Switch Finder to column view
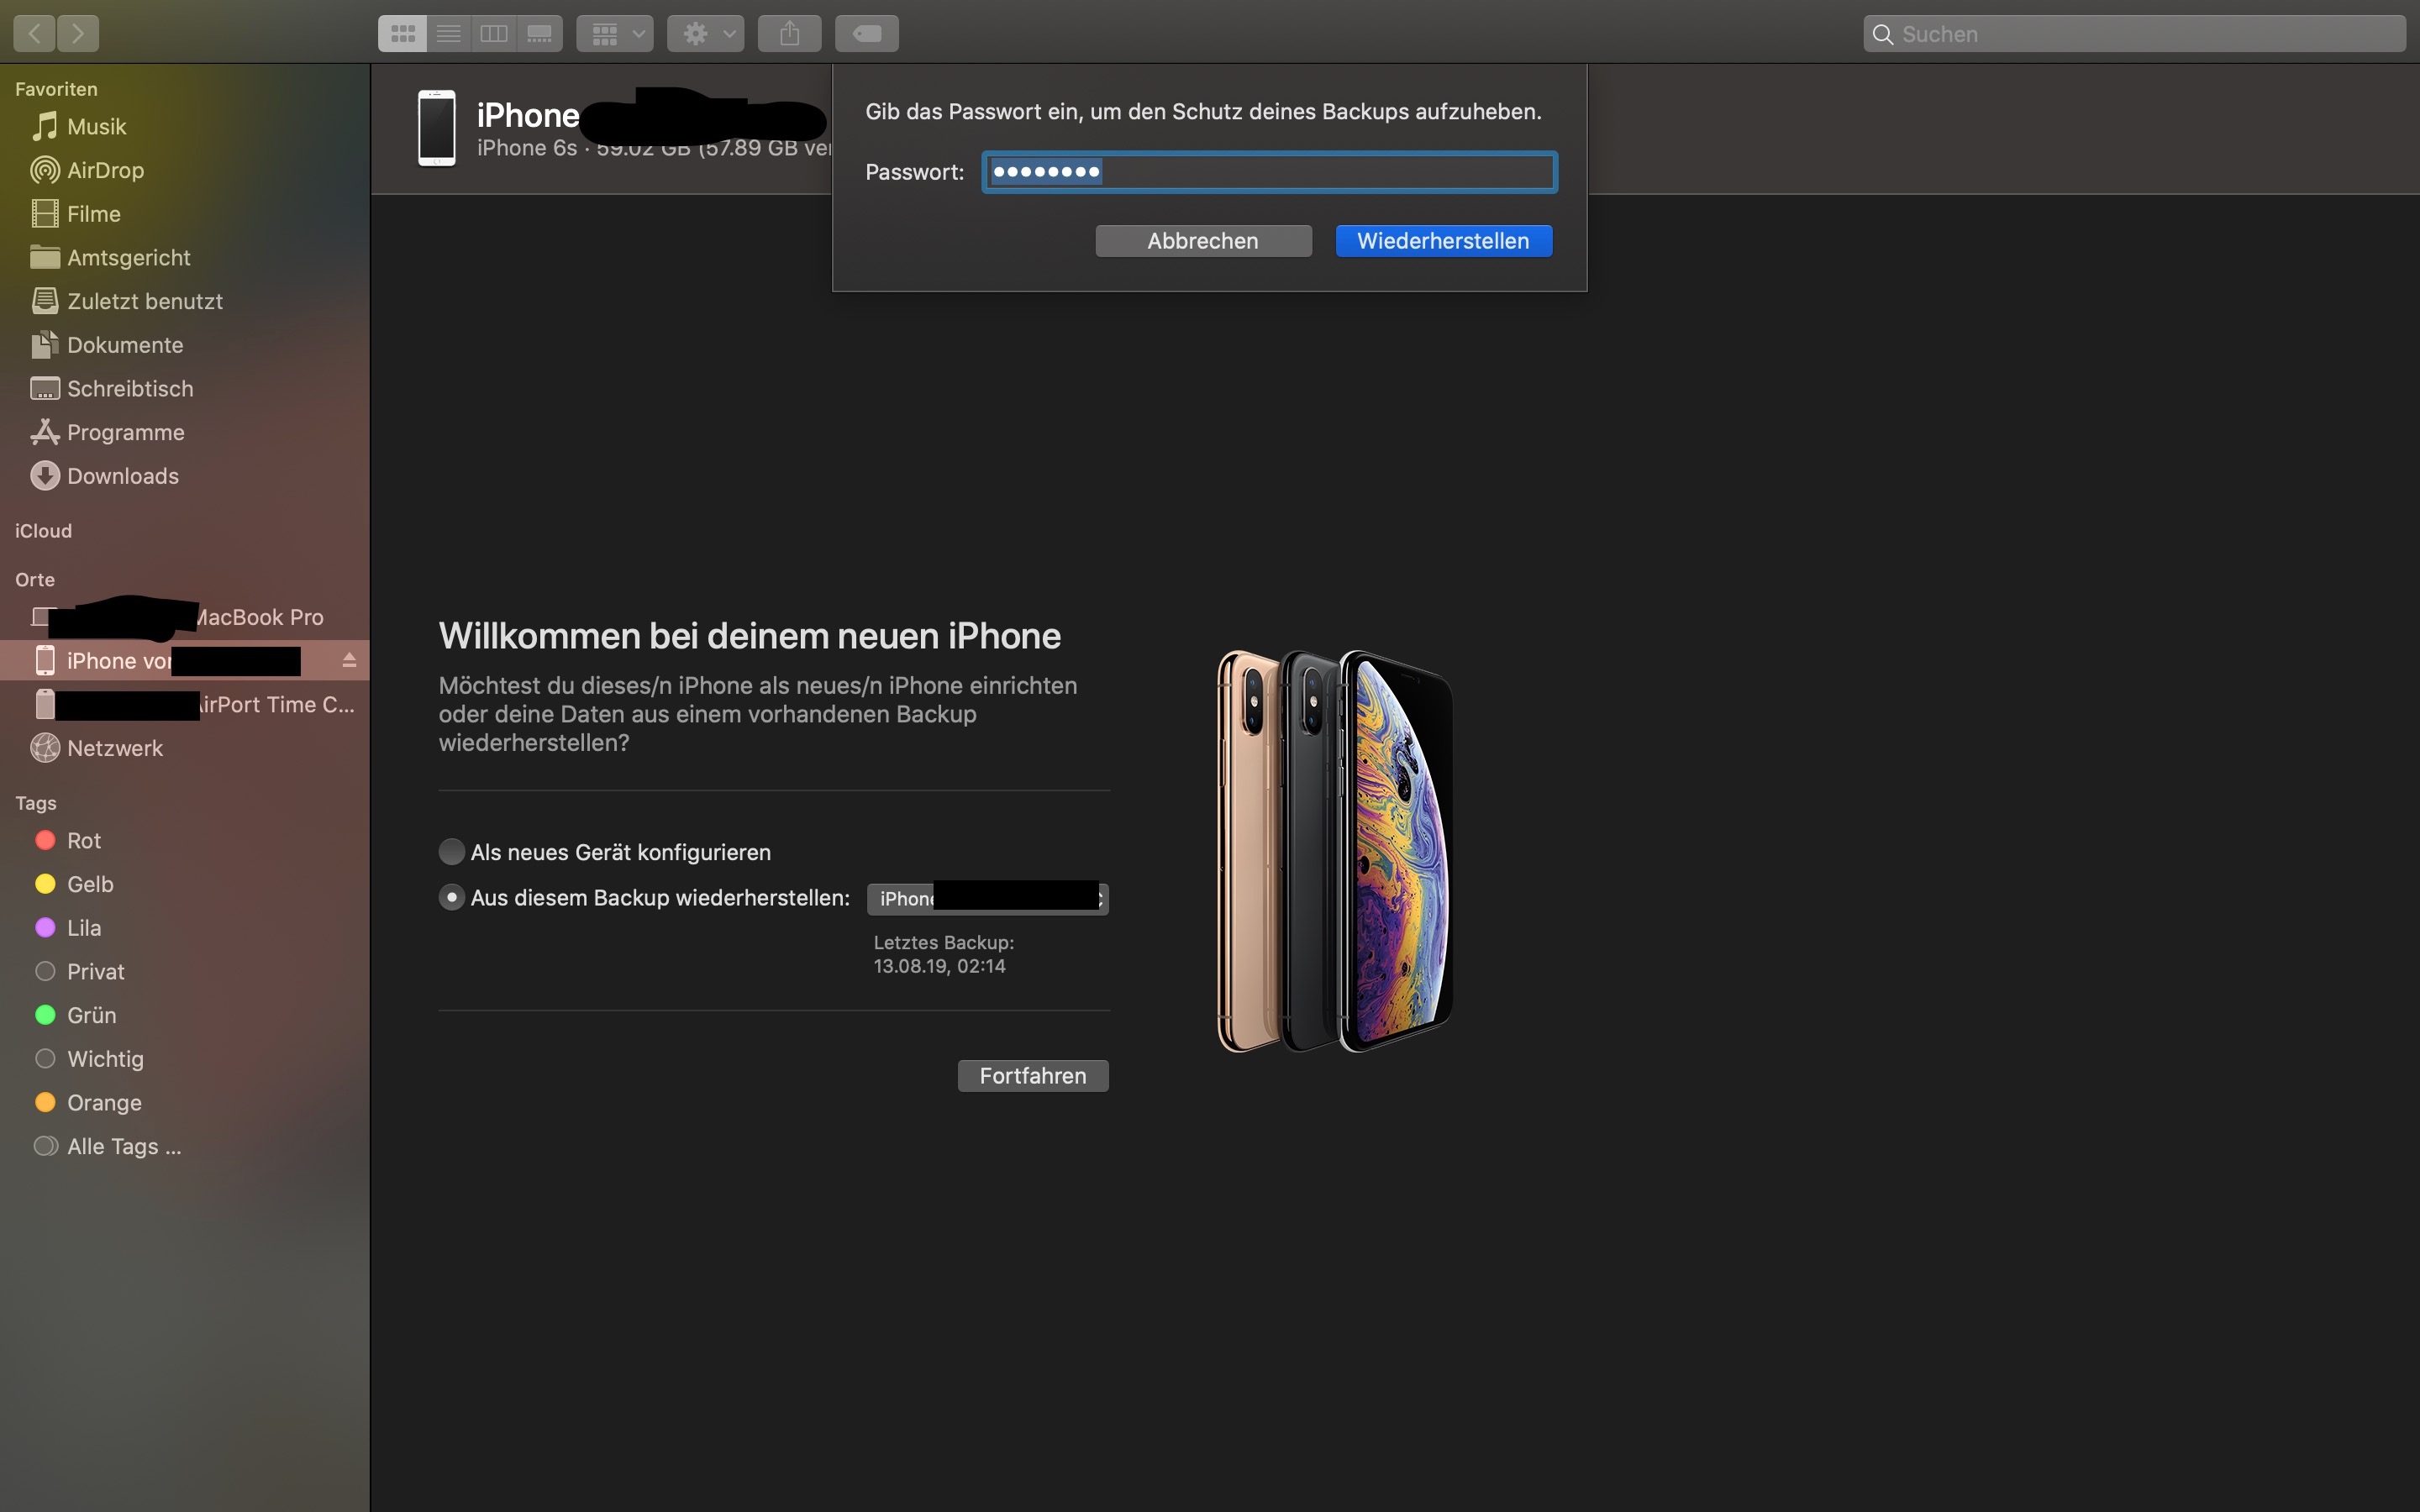The height and width of the screenshot is (1512, 2420). pos(494,34)
